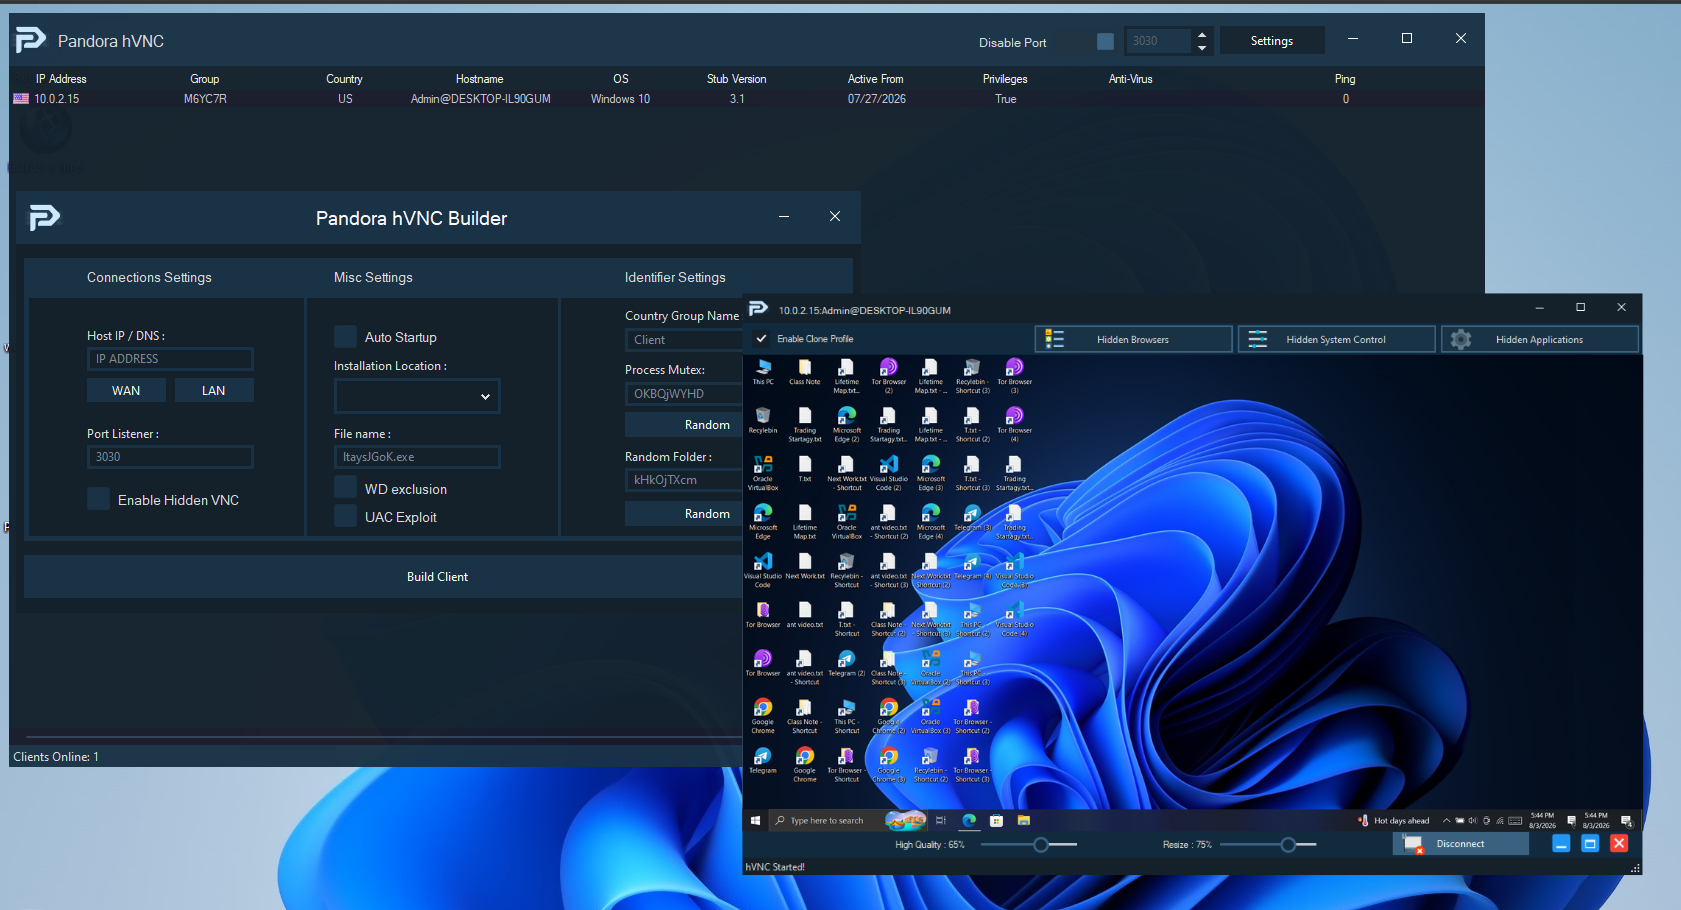Increase the port number with the up arrow
The width and height of the screenshot is (1681, 910).
point(1202,35)
